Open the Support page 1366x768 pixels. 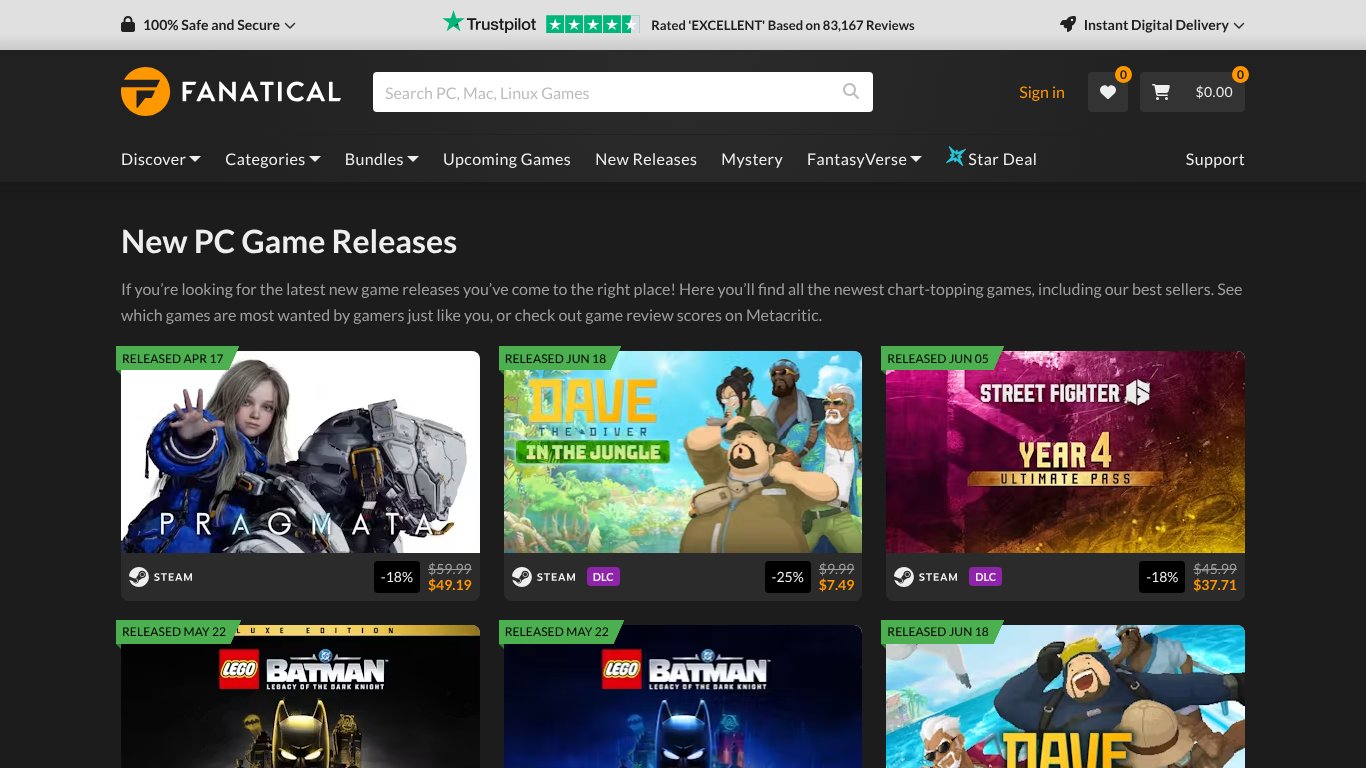[x=1215, y=159]
